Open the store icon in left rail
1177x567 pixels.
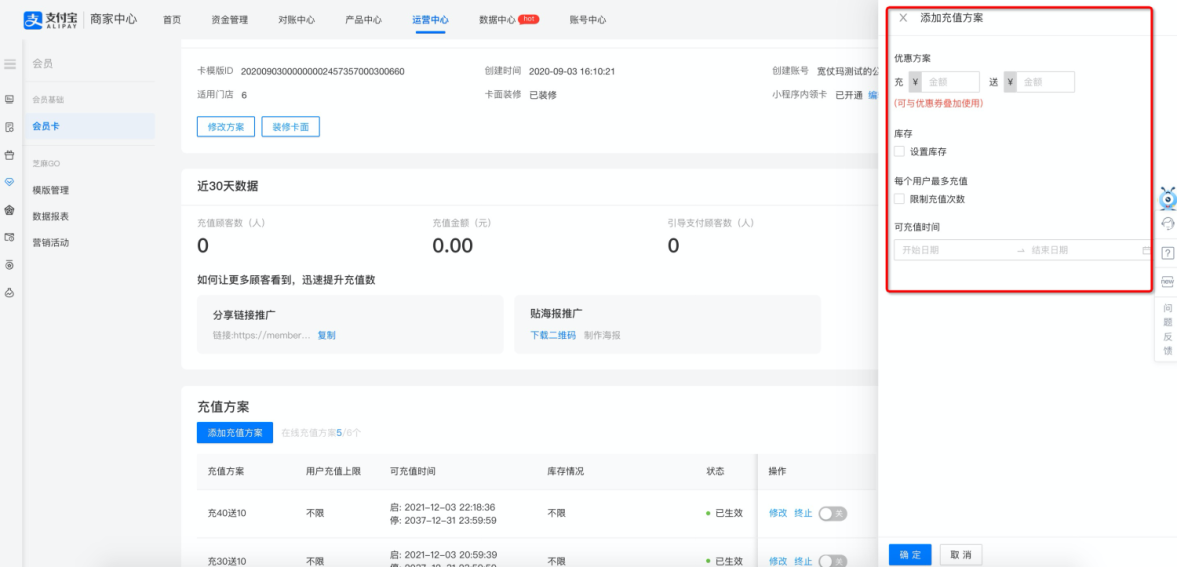point(10,210)
